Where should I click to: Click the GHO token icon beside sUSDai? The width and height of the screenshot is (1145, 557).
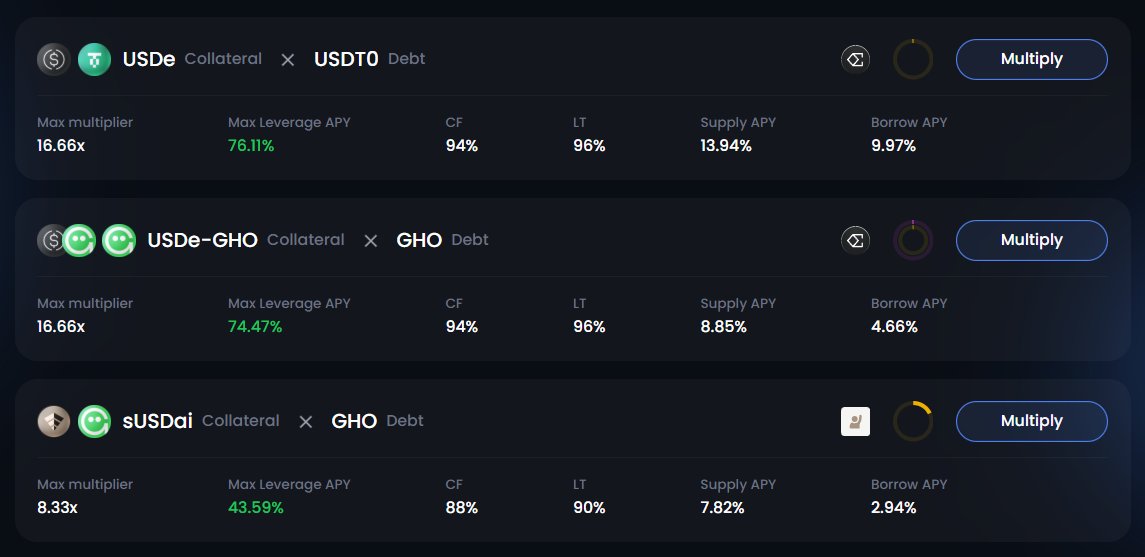(x=94, y=421)
